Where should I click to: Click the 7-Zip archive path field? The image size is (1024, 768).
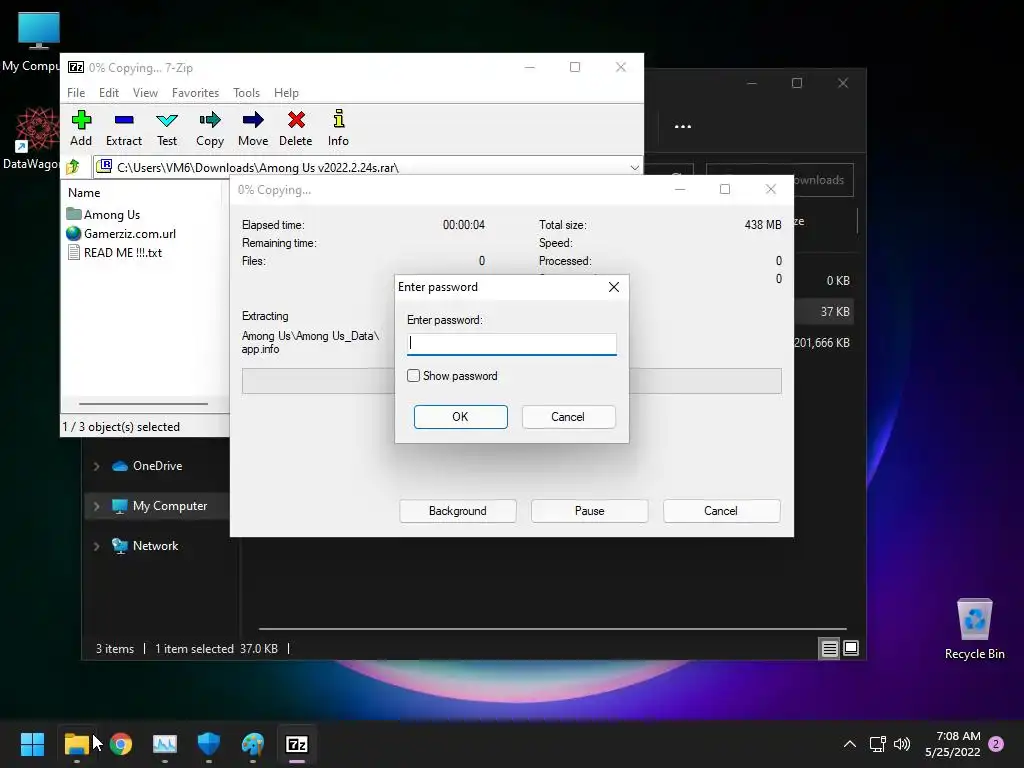click(x=368, y=168)
